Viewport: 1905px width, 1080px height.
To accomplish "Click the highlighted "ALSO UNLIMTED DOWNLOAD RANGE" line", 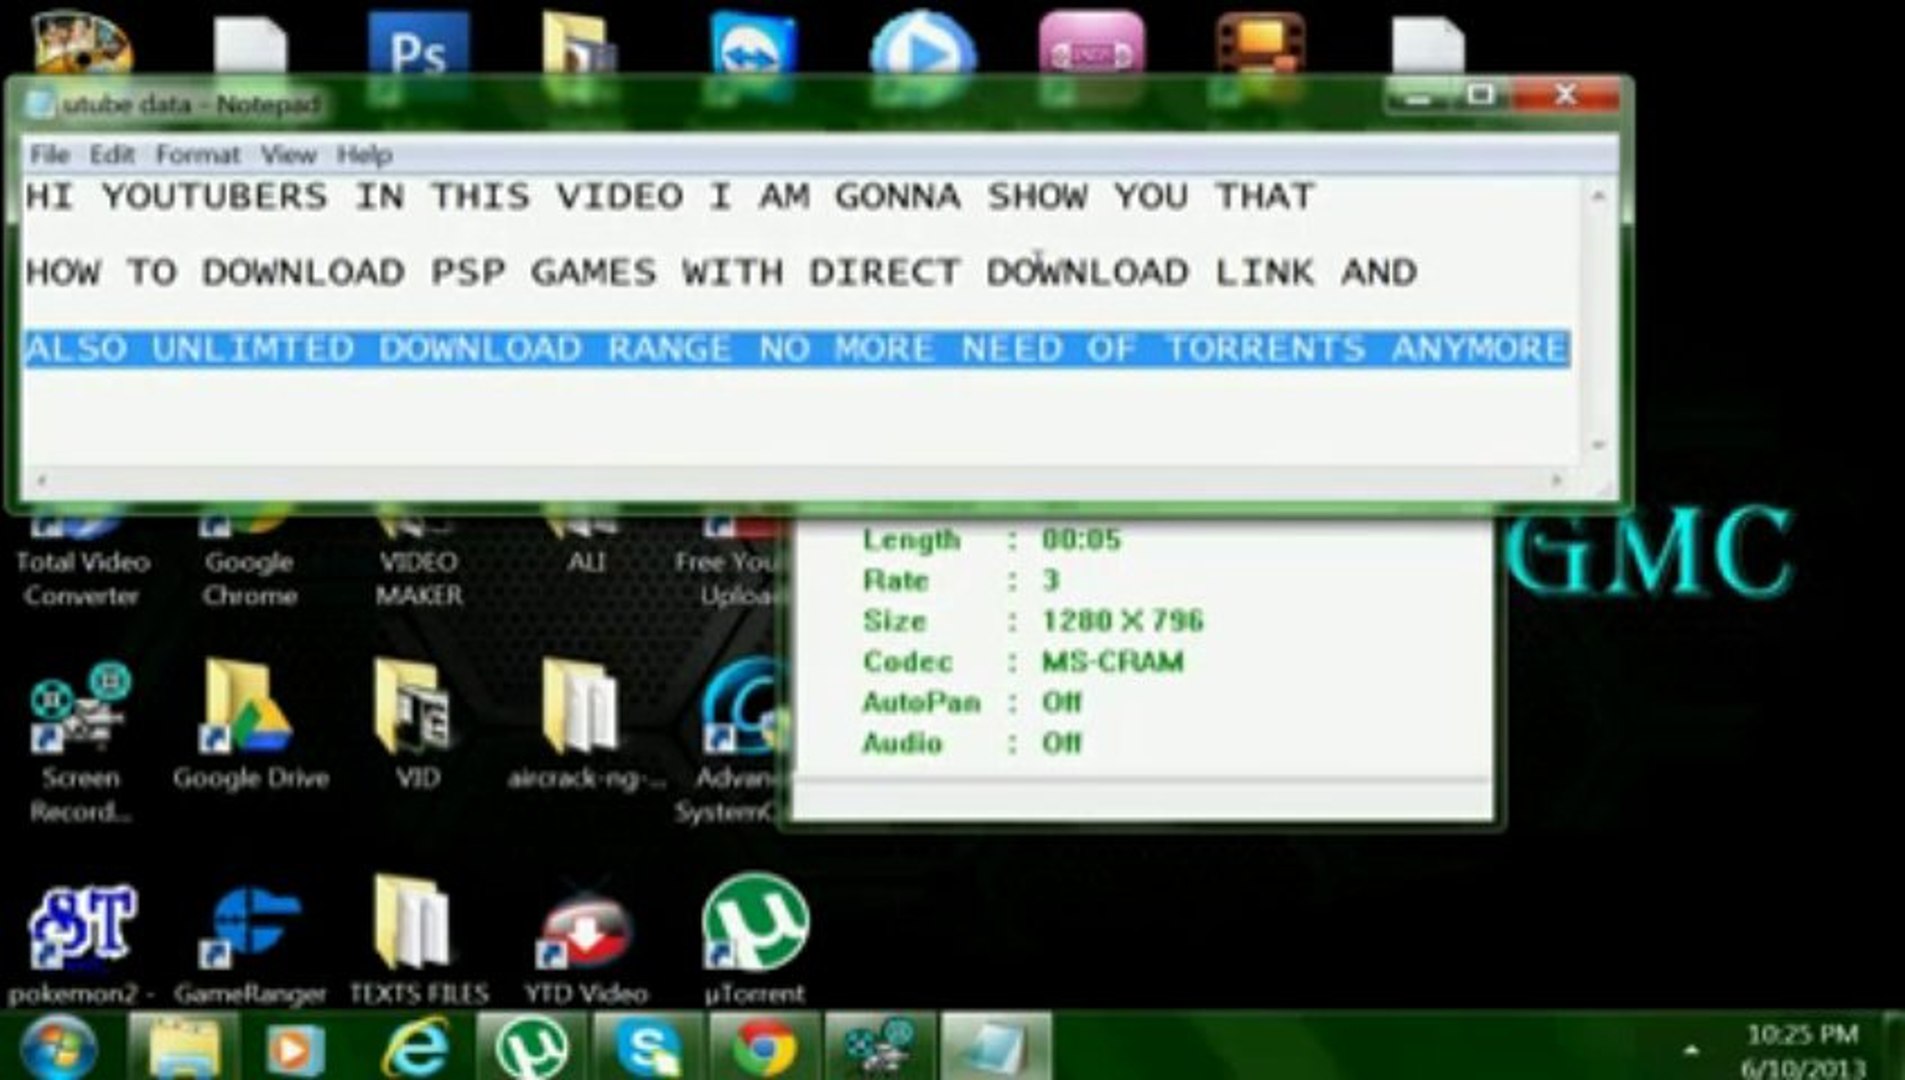I will click(x=797, y=349).
